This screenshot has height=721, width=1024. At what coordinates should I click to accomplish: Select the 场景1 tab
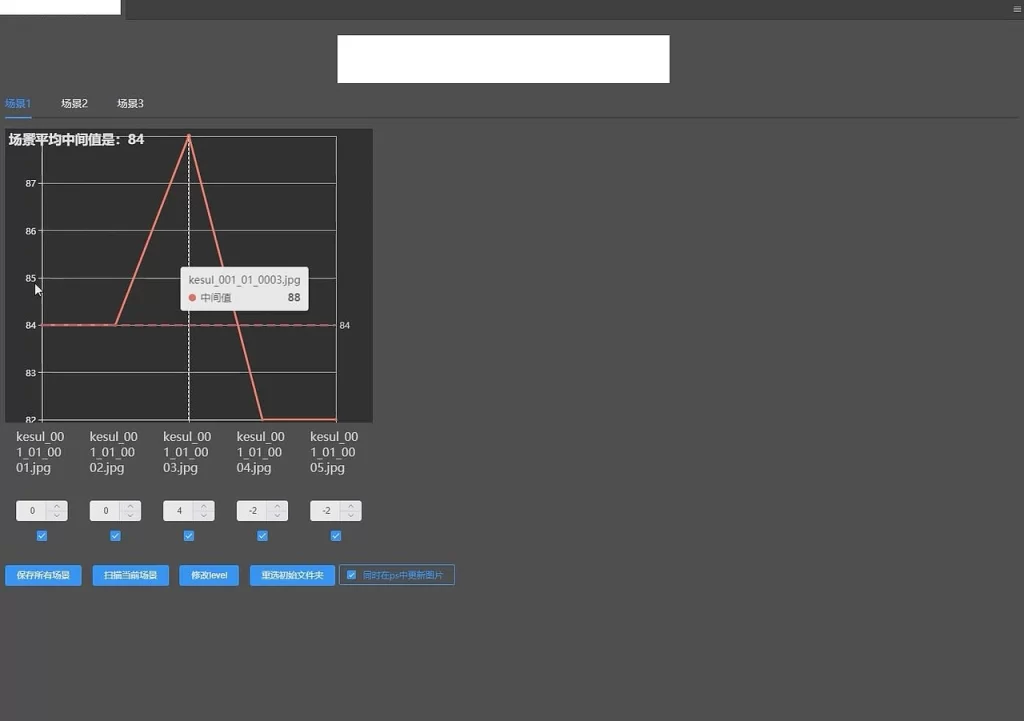(18, 104)
